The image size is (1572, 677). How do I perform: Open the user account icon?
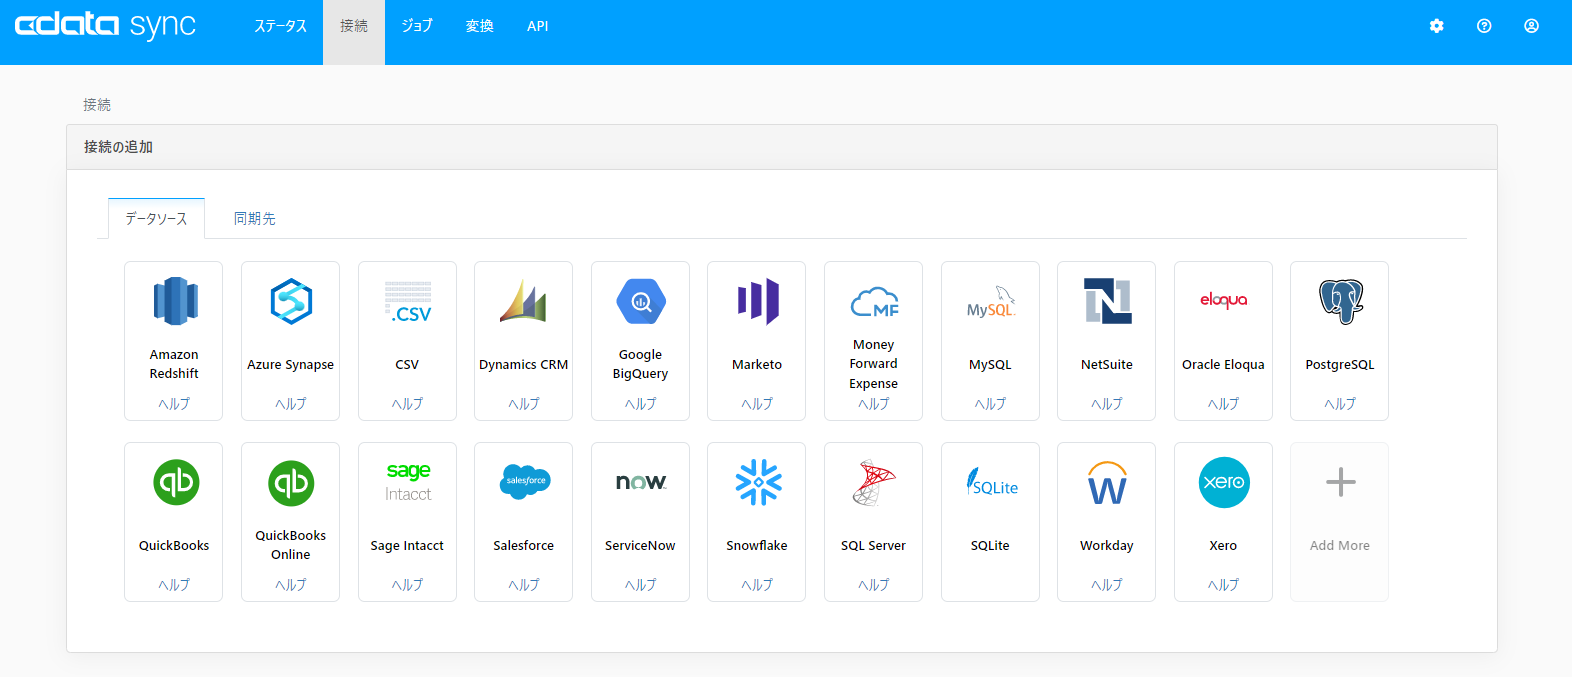point(1531,26)
